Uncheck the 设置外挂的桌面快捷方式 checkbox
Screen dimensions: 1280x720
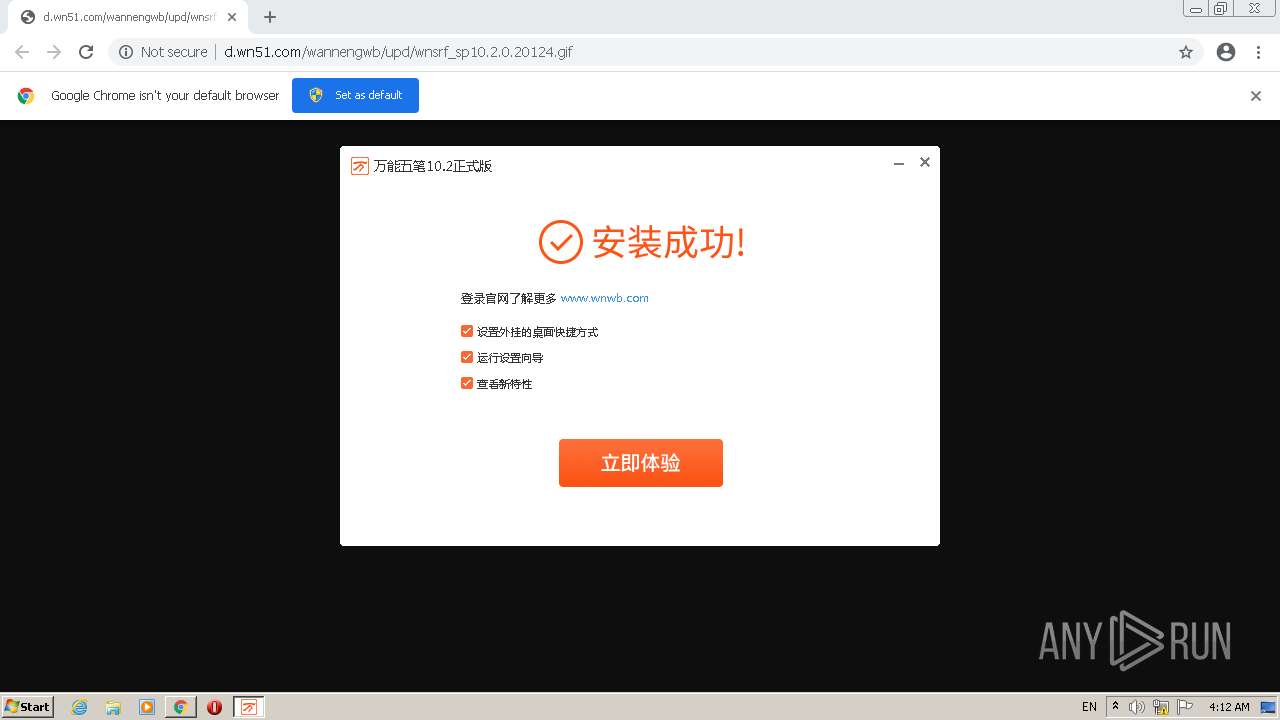click(x=466, y=331)
